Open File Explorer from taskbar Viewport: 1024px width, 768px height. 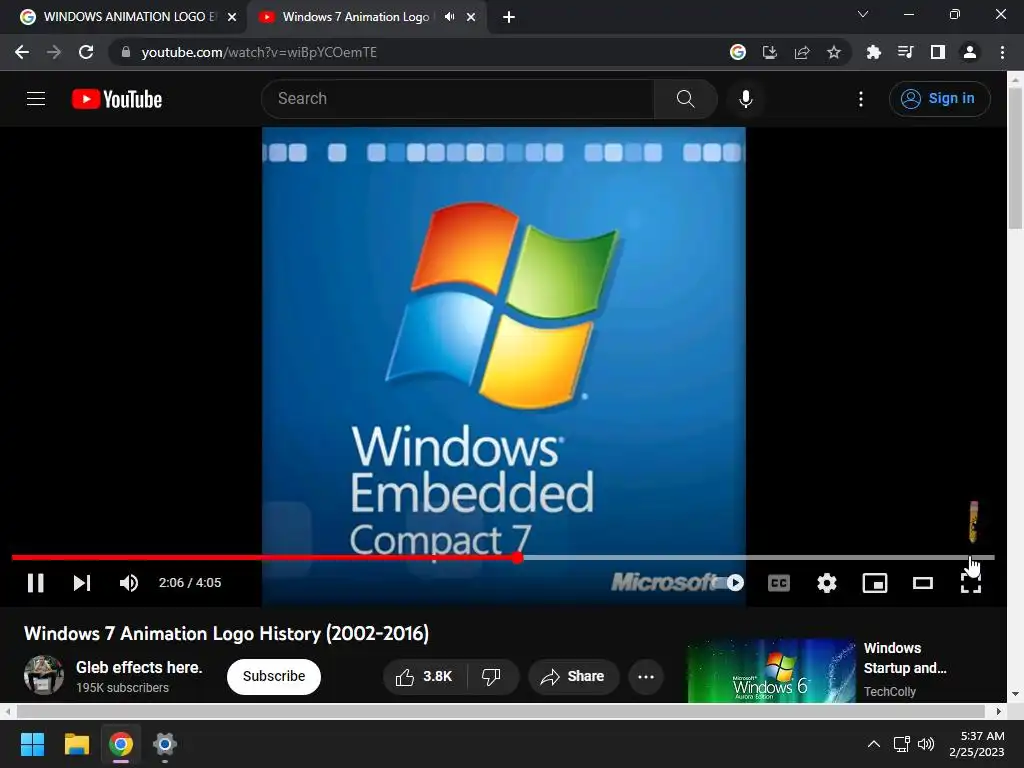coord(76,744)
